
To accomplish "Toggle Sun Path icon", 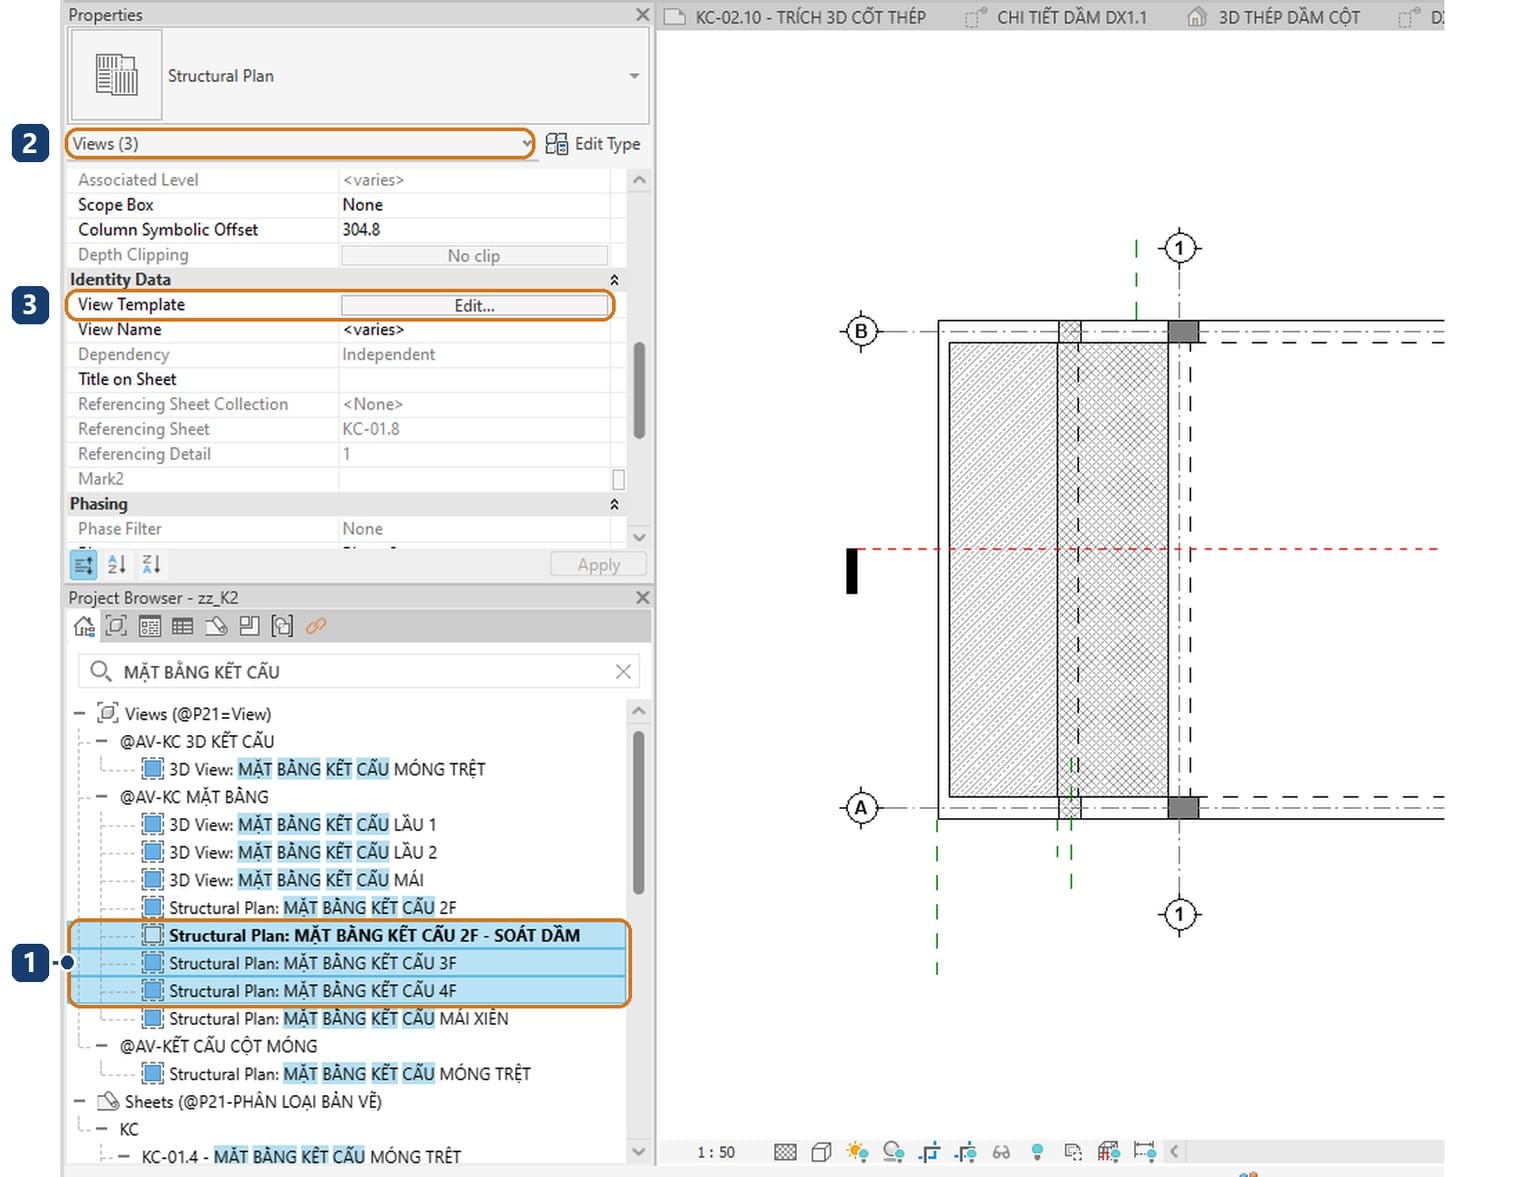I will coord(857,1152).
